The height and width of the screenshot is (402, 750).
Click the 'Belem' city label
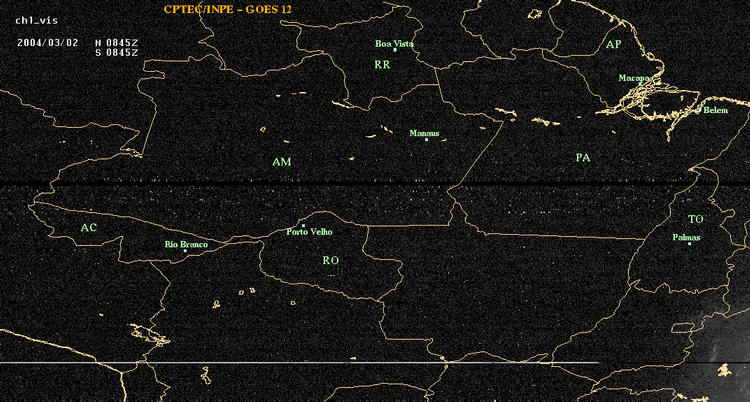[716, 111]
